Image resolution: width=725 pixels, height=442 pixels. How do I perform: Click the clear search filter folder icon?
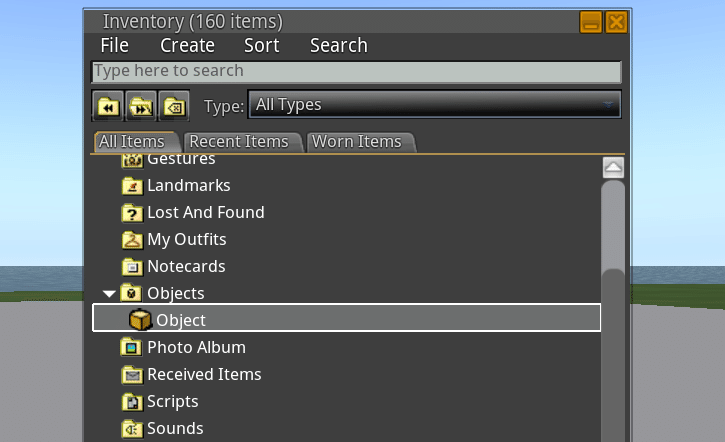coord(174,105)
